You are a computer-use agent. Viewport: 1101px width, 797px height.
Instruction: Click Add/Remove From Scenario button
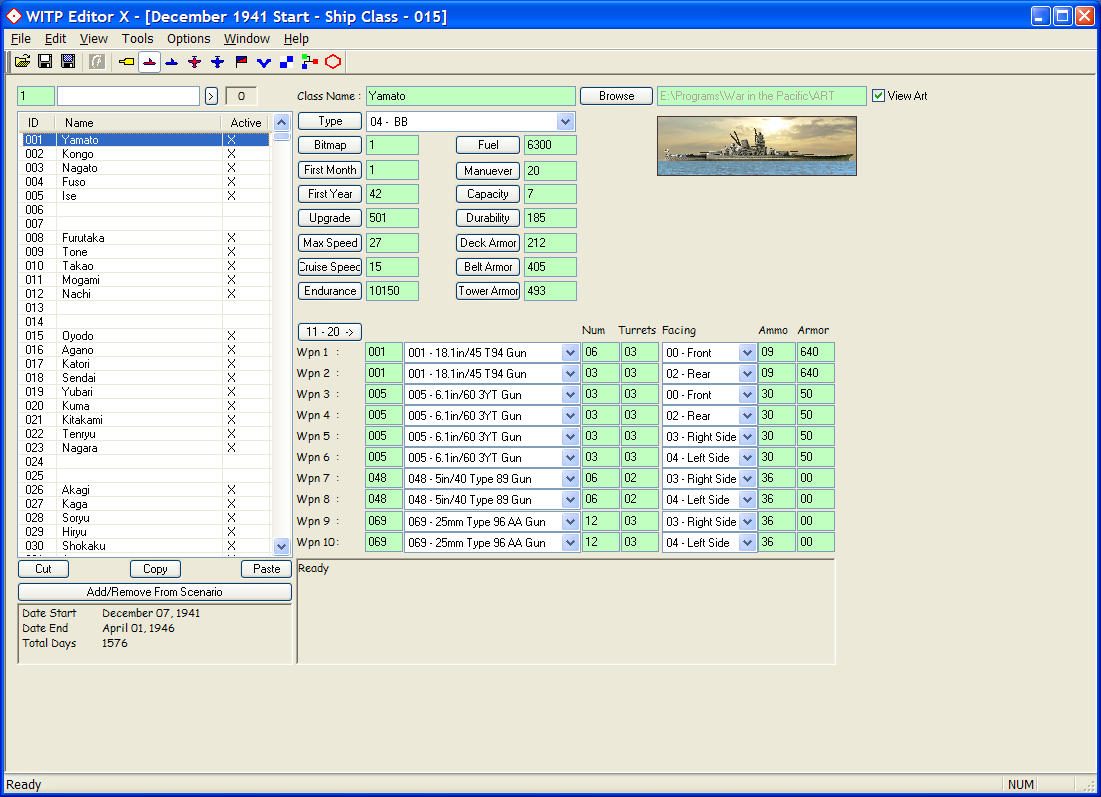pyautogui.click(x=154, y=592)
